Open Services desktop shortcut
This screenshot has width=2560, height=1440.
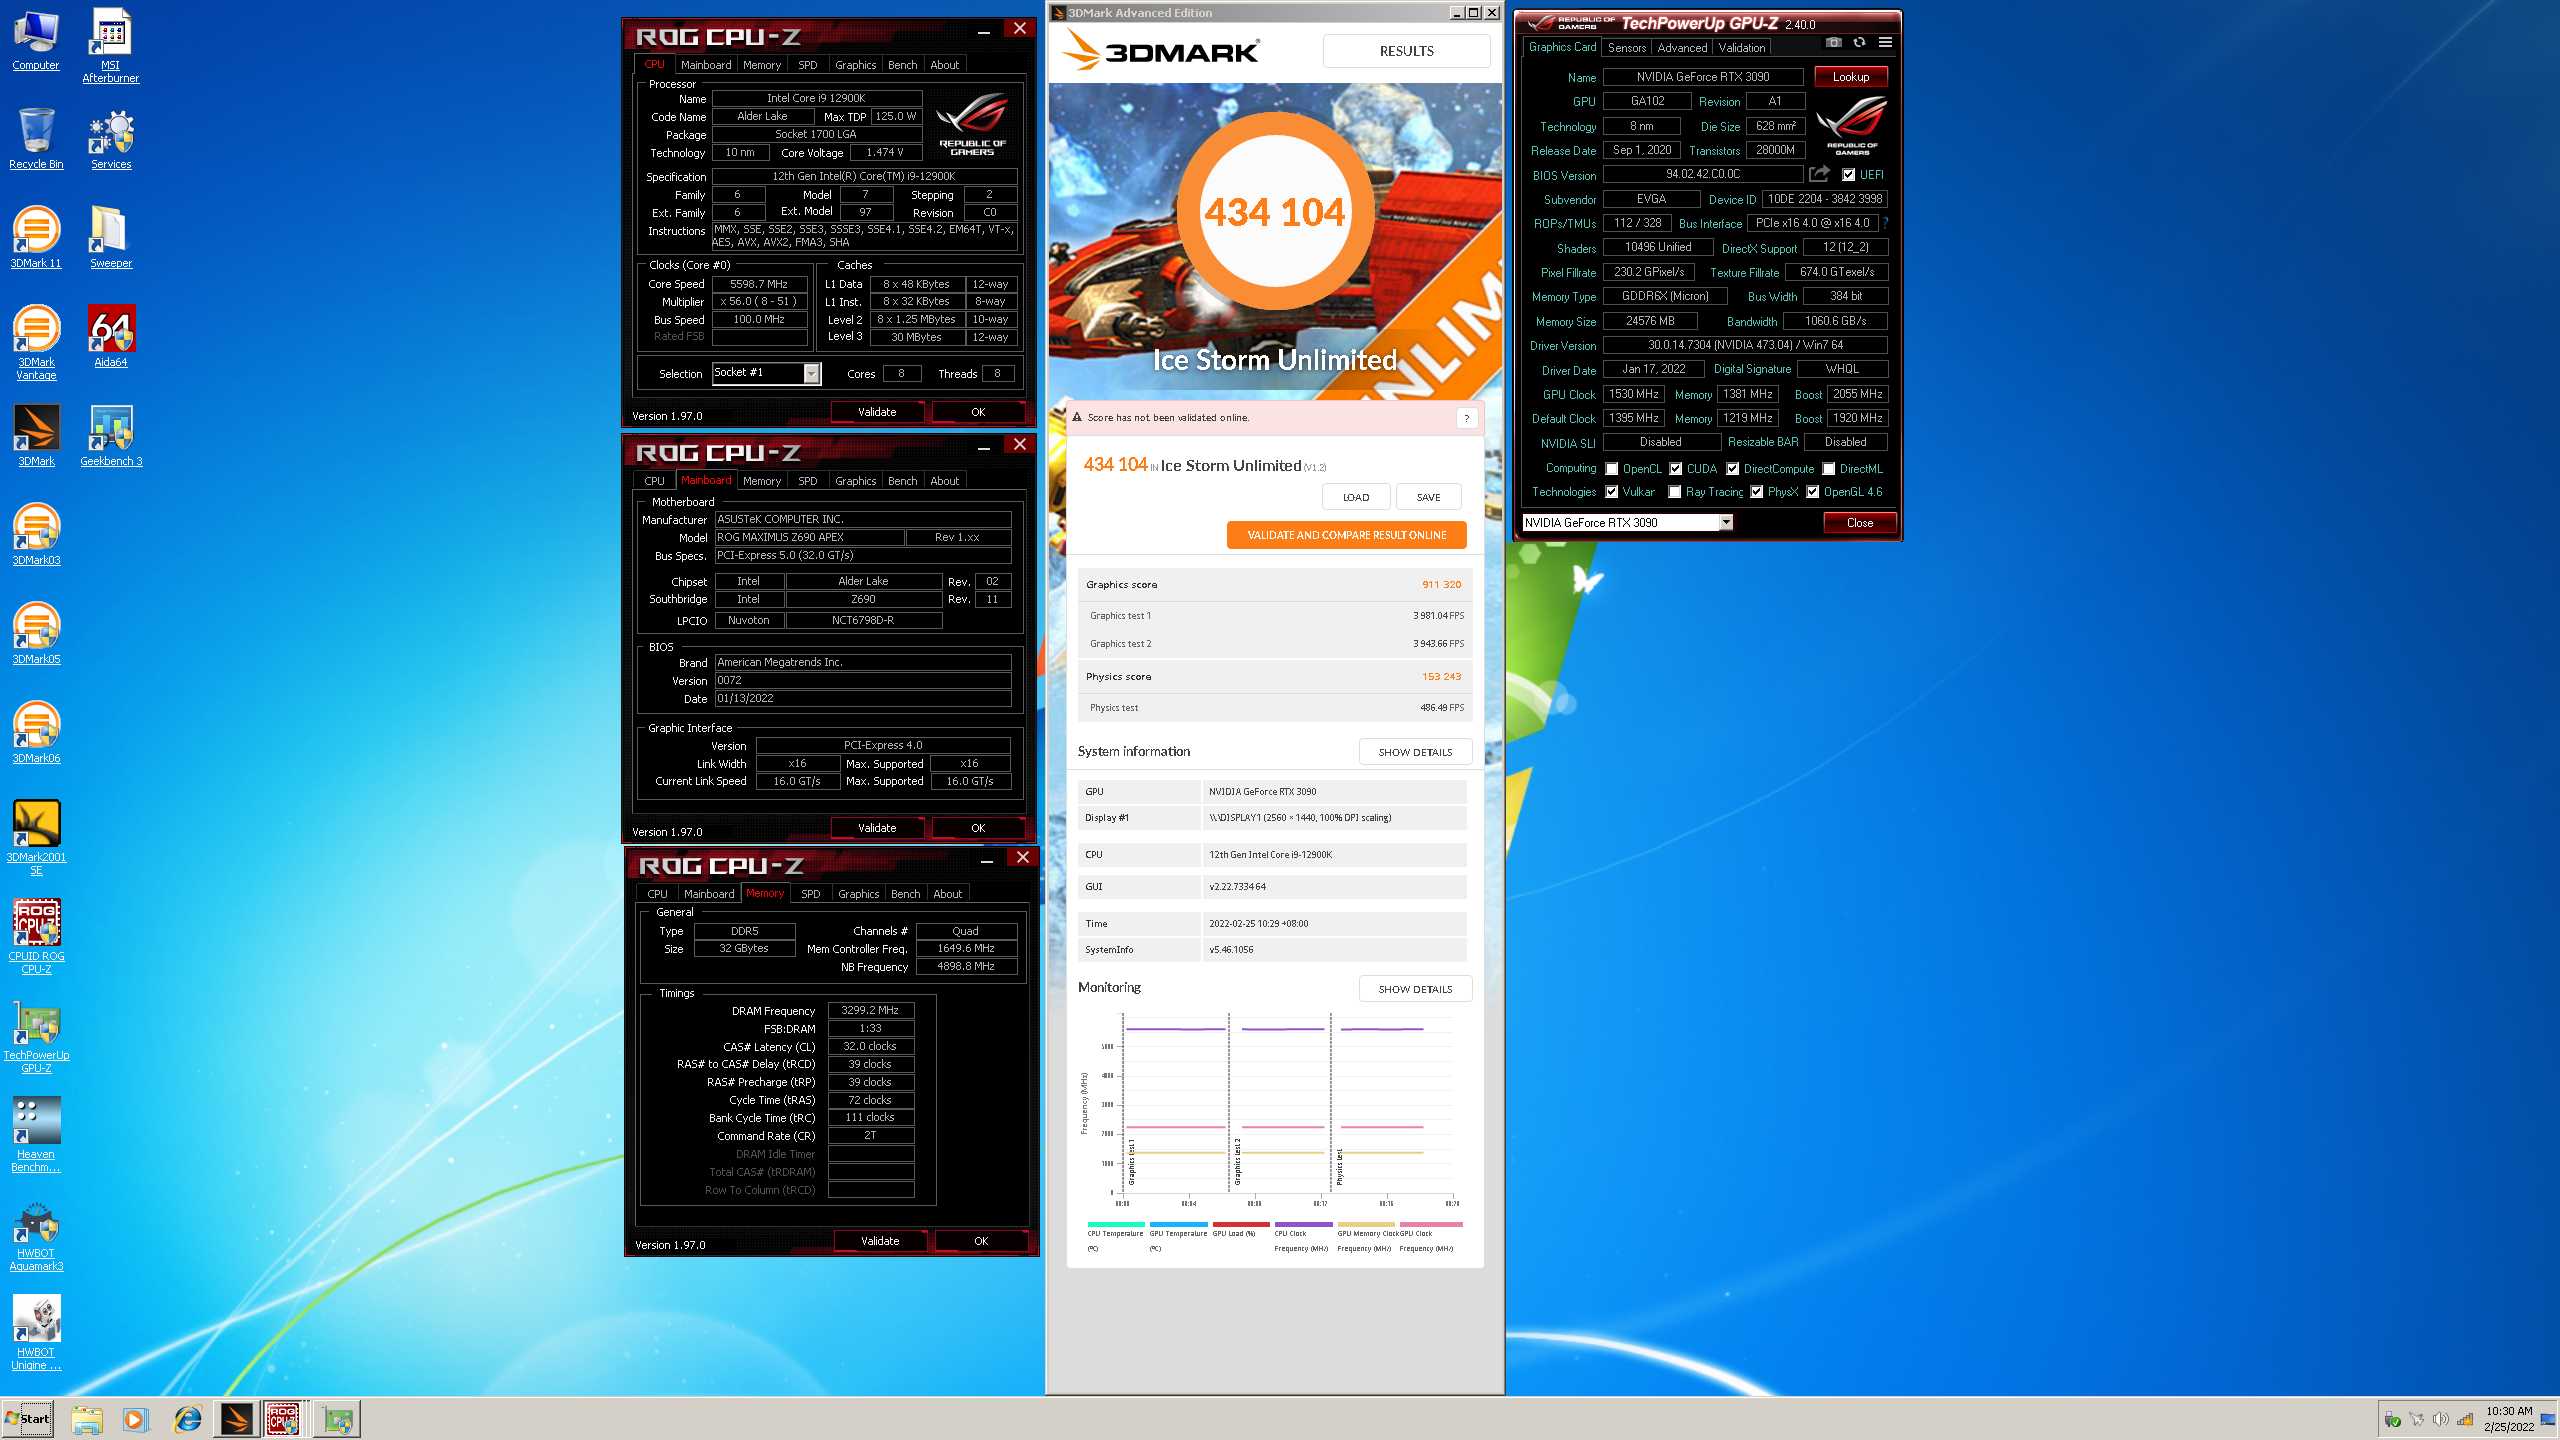point(111,138)
